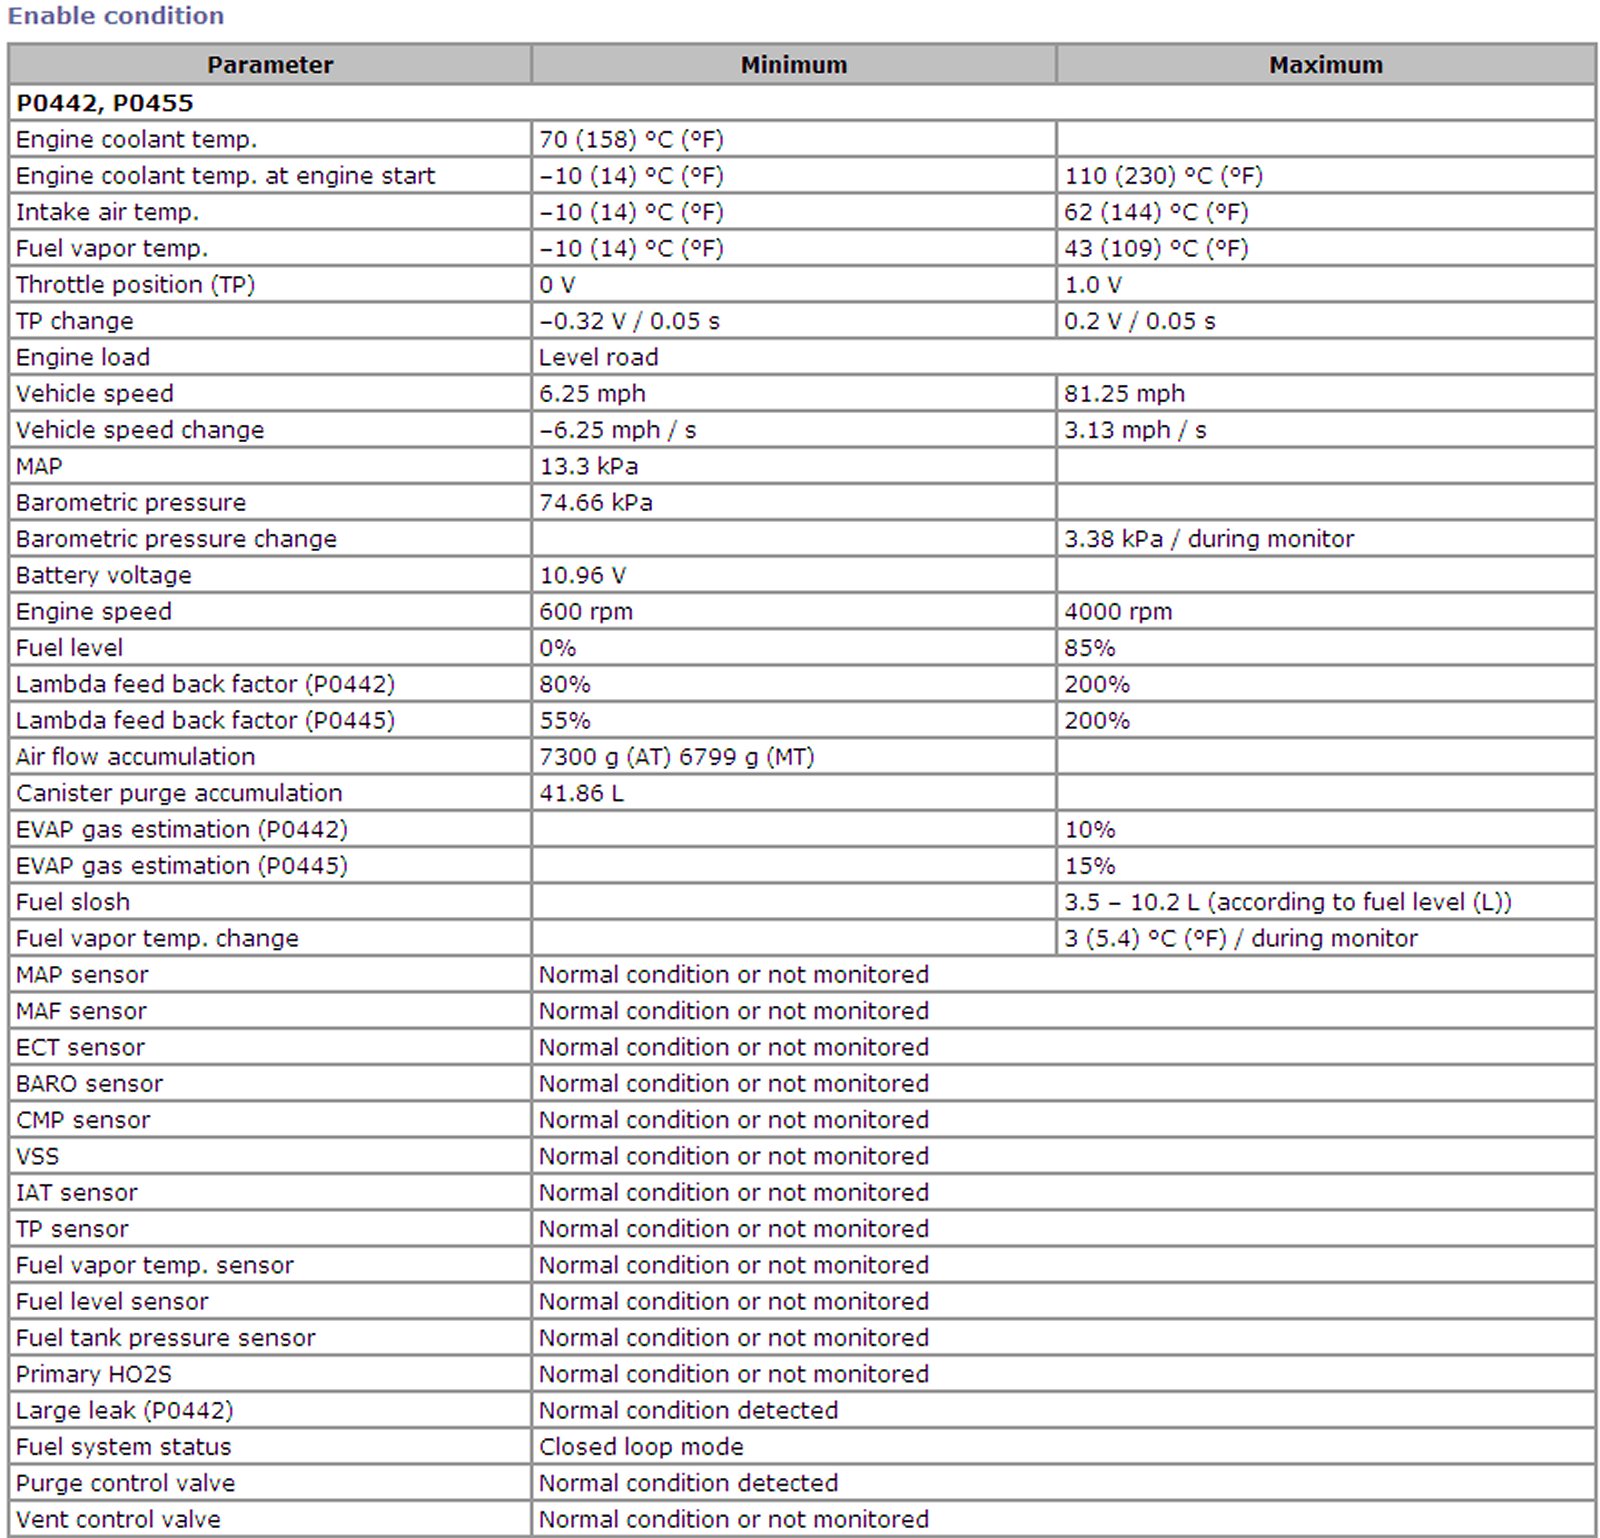Click the Maximum column header

pyautogui.click(x=1325, y=65)
